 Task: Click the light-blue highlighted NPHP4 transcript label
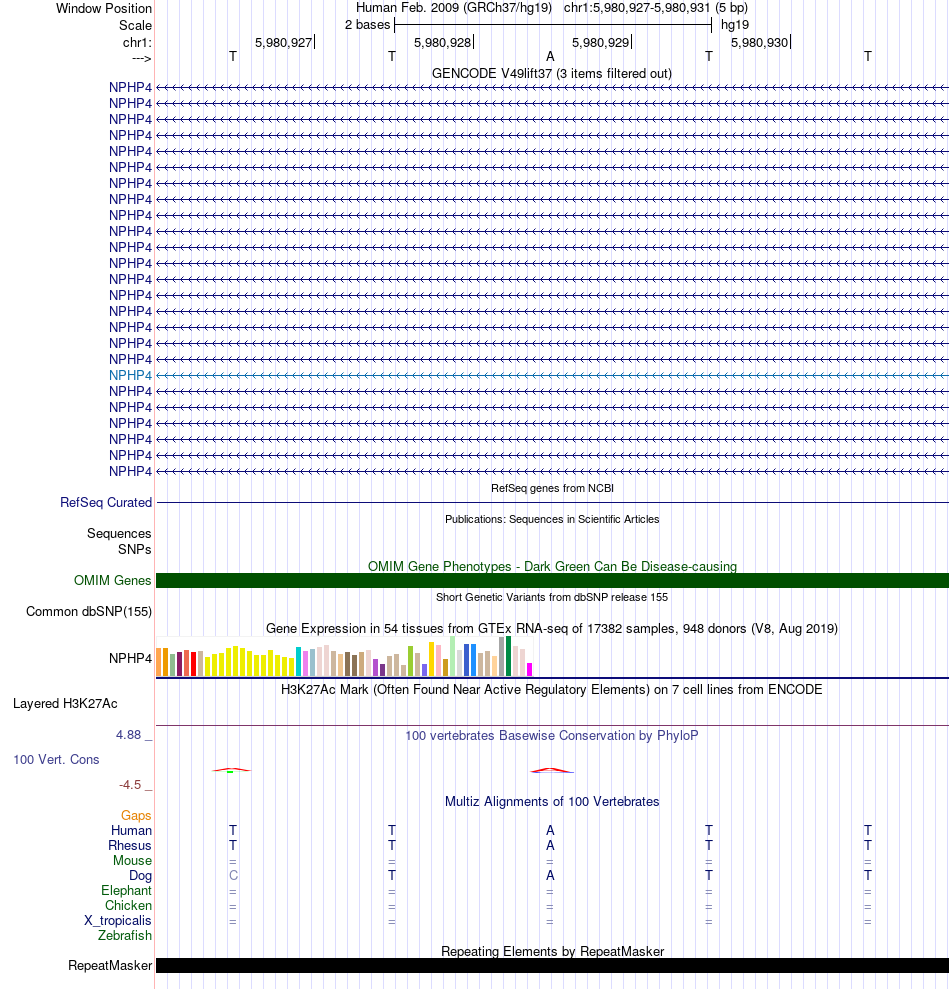point(131,375)
